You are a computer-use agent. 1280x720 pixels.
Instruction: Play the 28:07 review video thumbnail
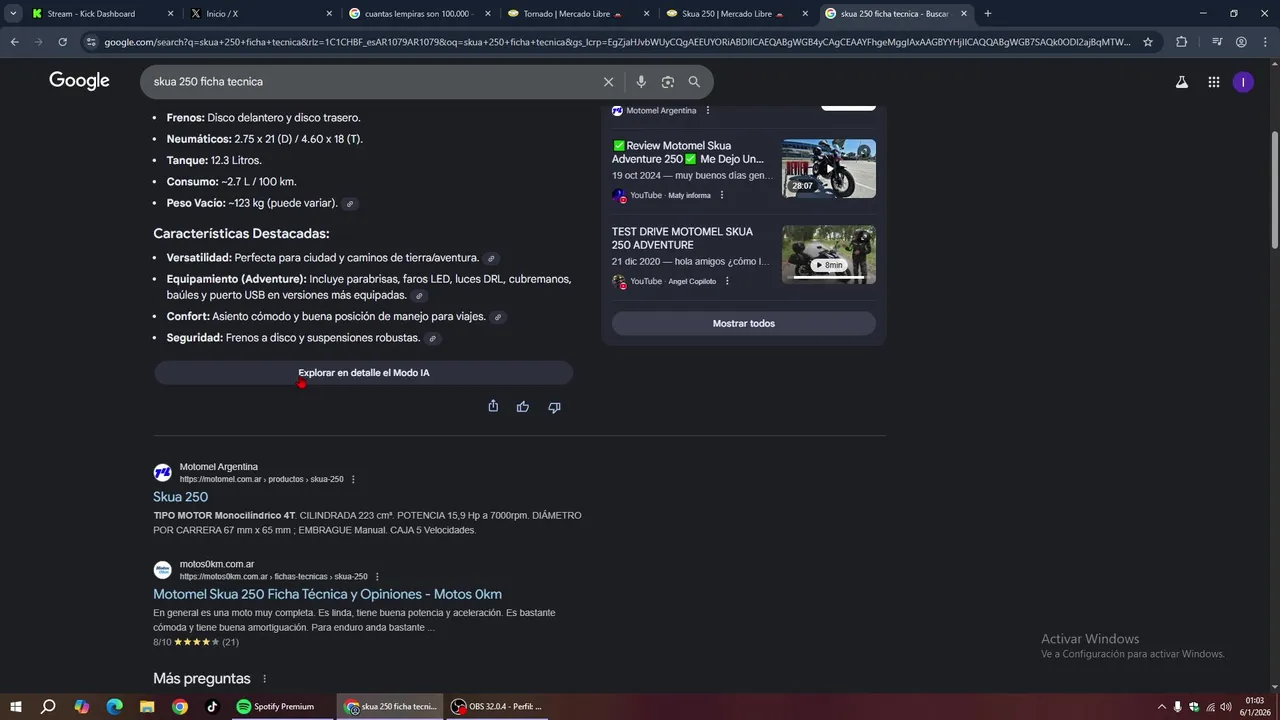click(829, 168)
